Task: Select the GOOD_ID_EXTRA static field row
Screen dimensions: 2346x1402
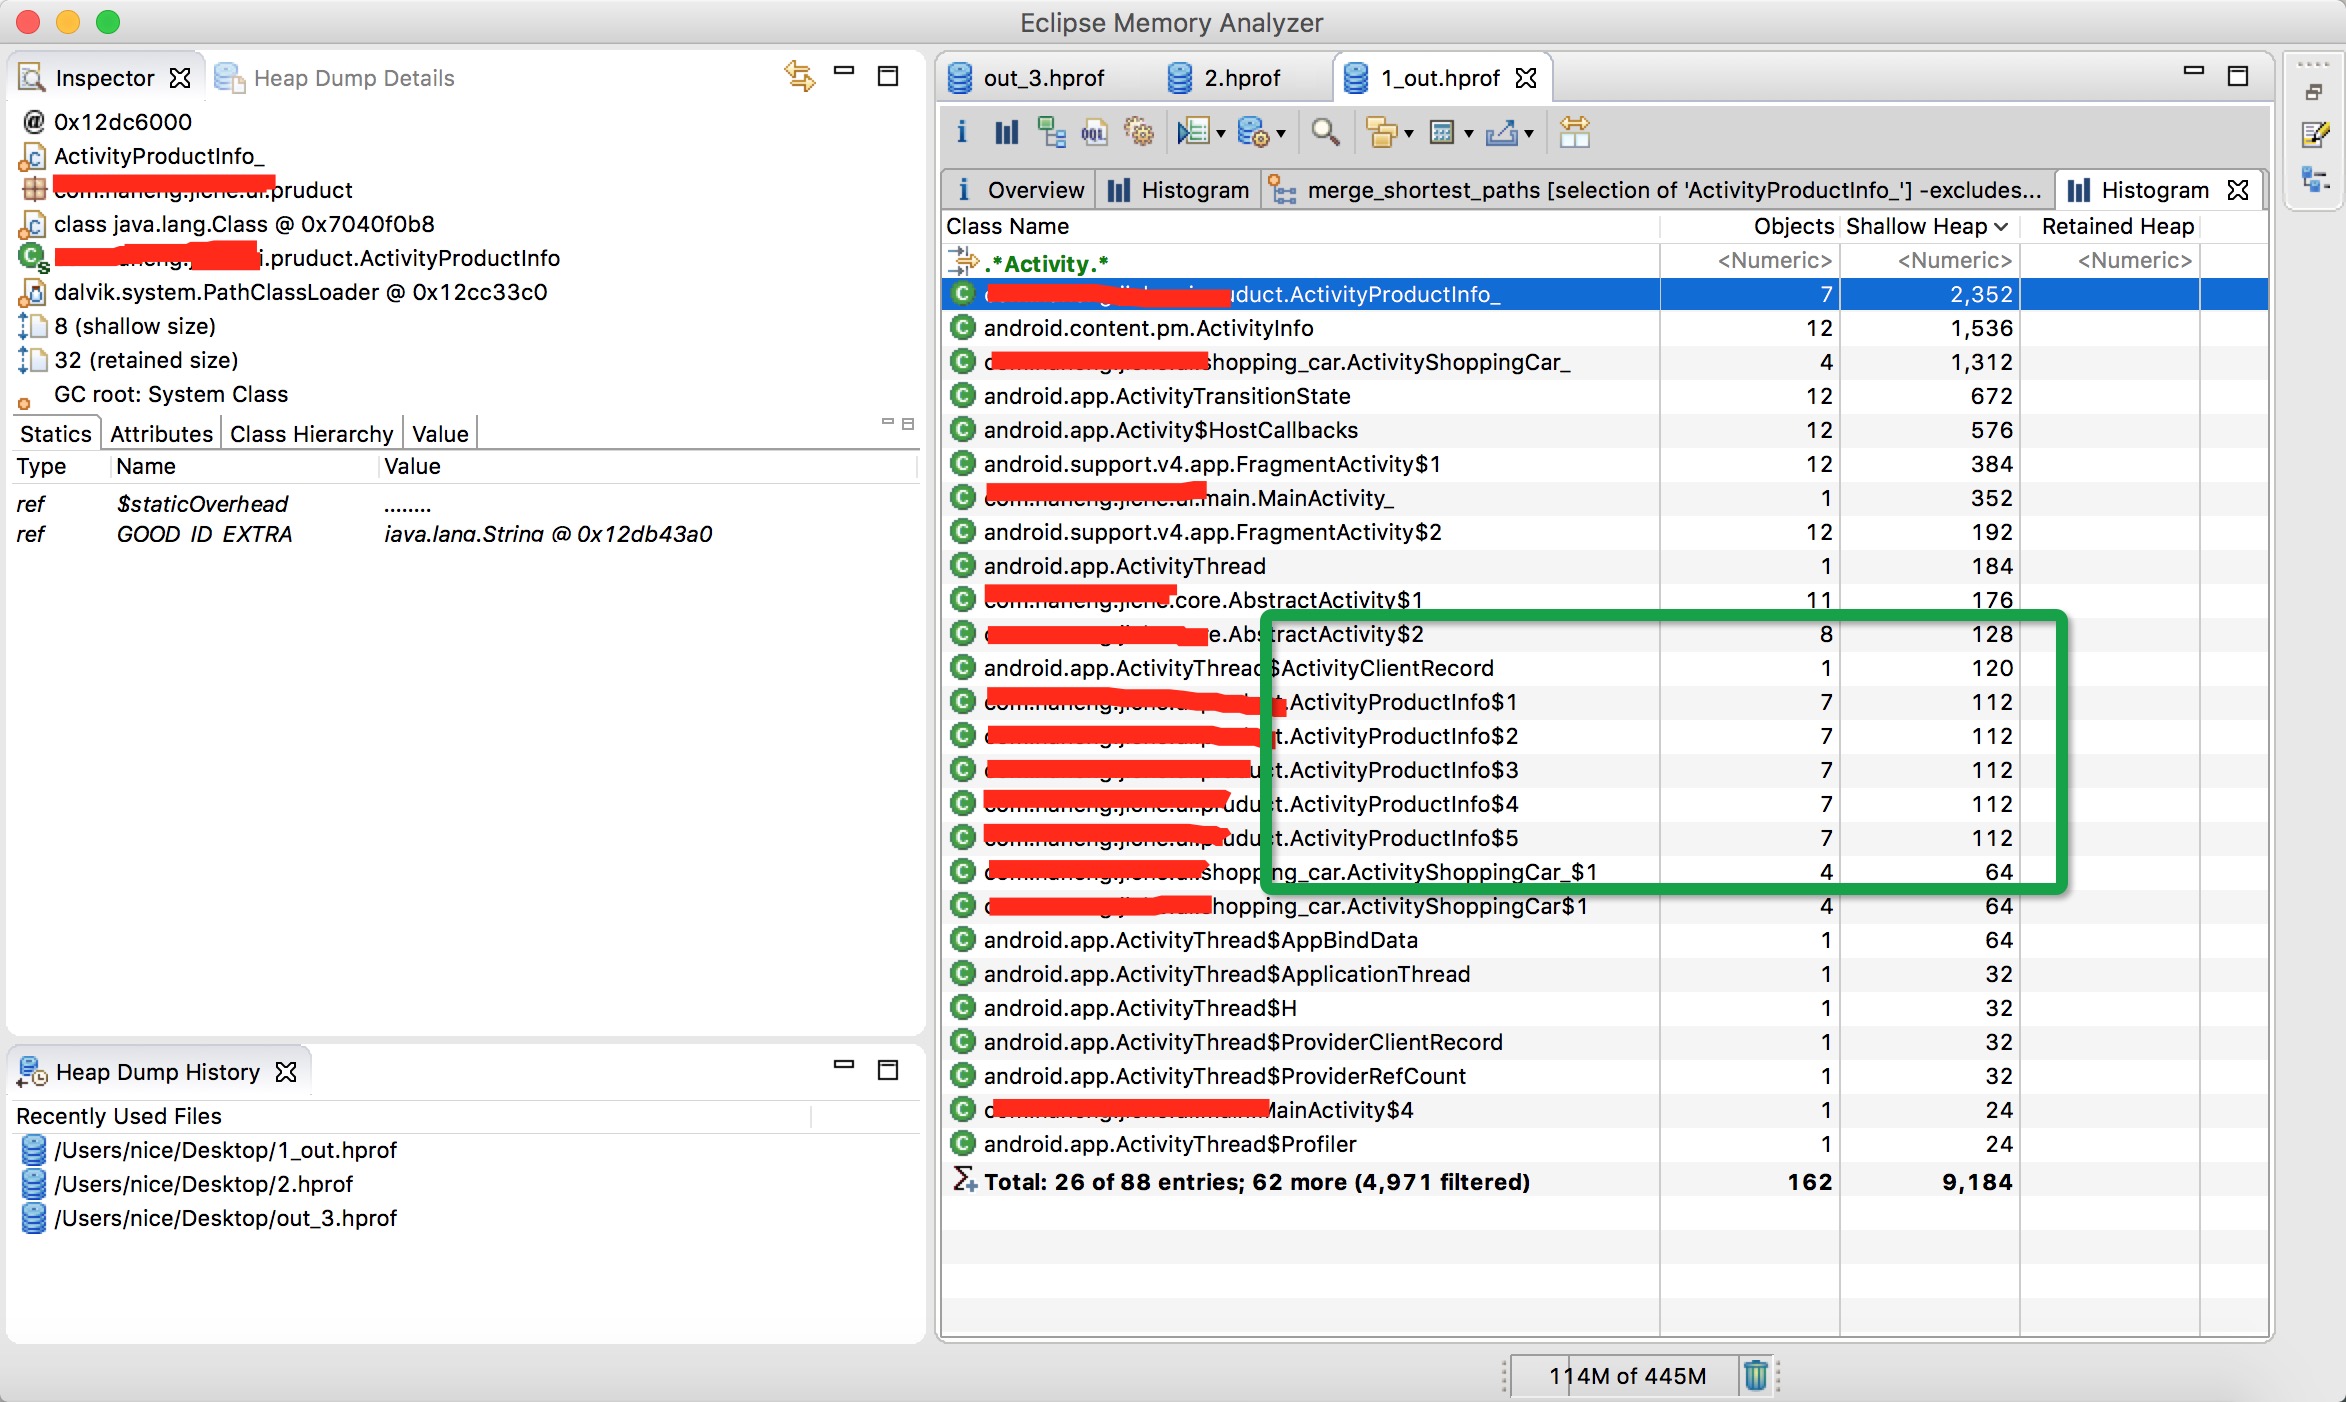Action: 465,534
